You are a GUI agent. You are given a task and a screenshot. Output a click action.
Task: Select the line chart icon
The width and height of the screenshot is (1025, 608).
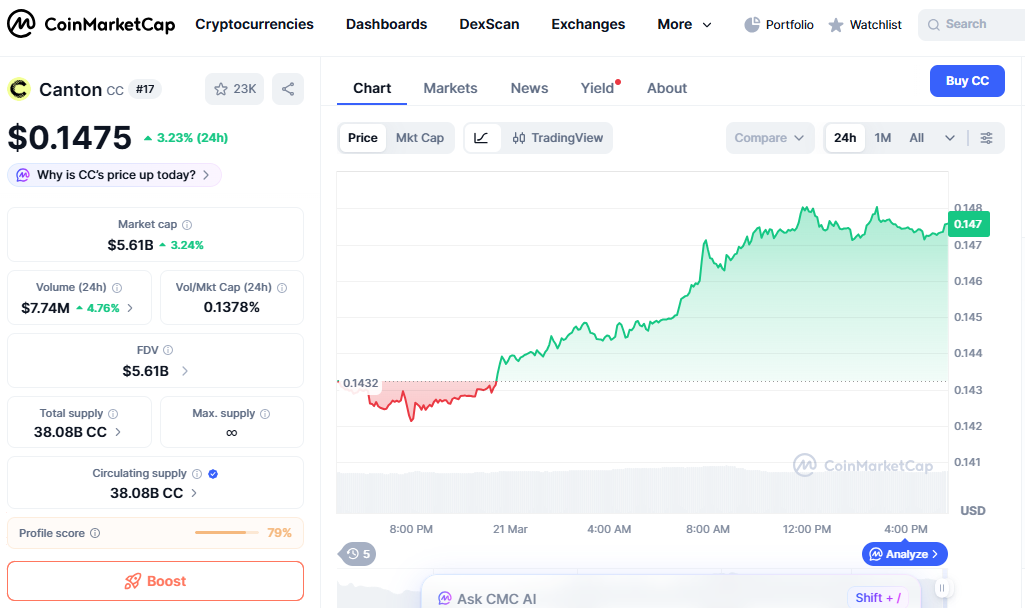(482, 138)
